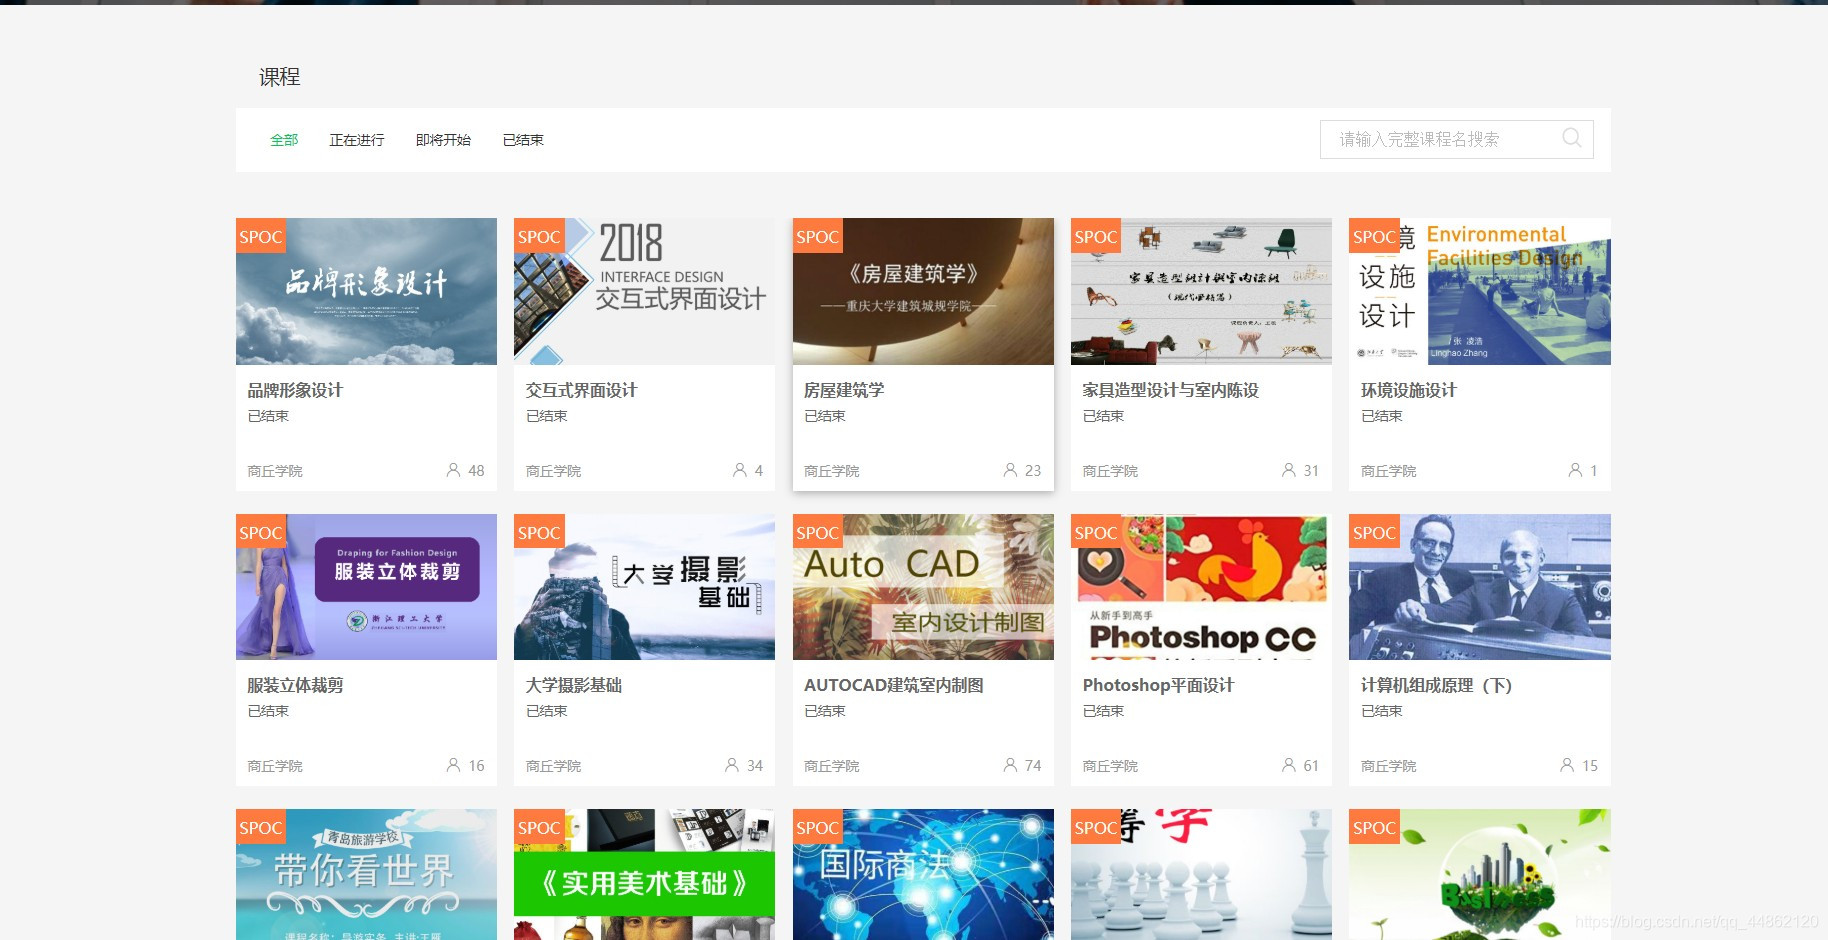The image size is (1828, 940).
Task: Click SPOC badge on Auto CAD card
Action: (x=818, y=532)
